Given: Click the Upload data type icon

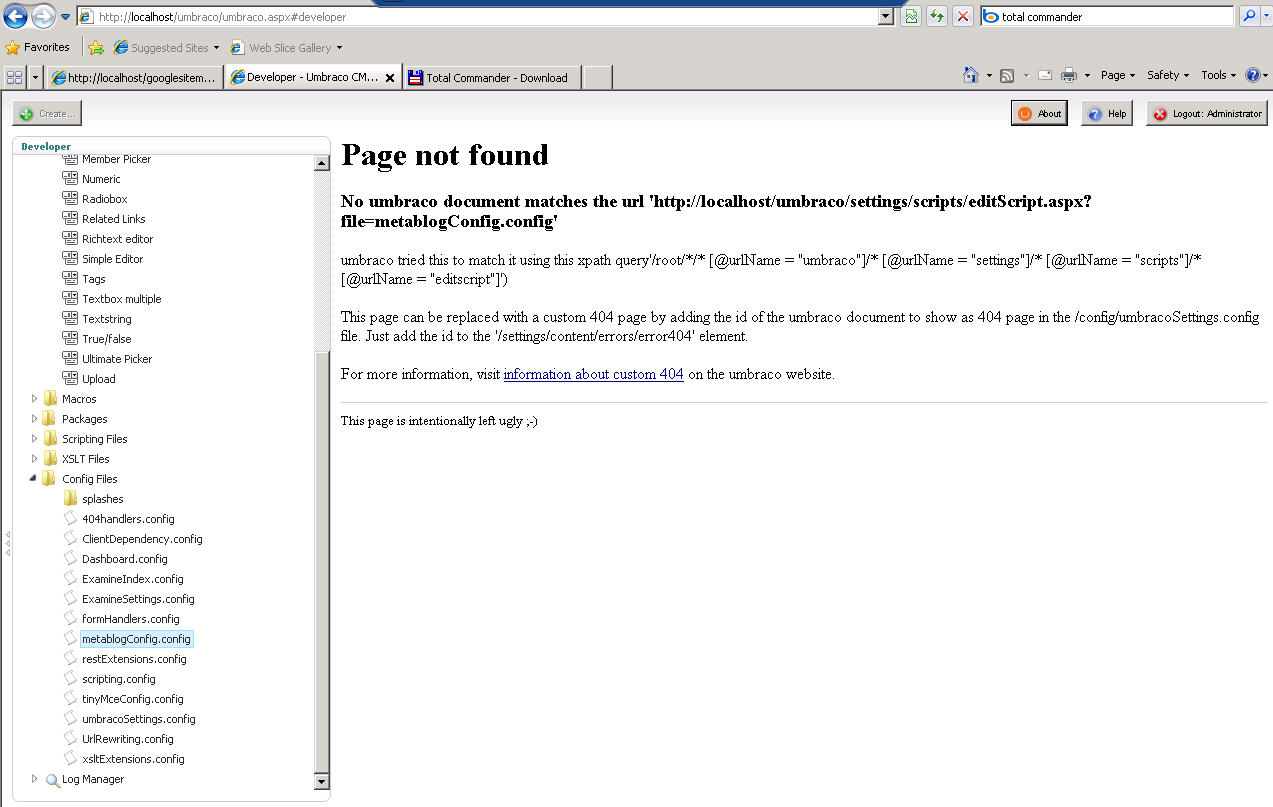Looking at the screenshot, I should (x=70, y=379).
